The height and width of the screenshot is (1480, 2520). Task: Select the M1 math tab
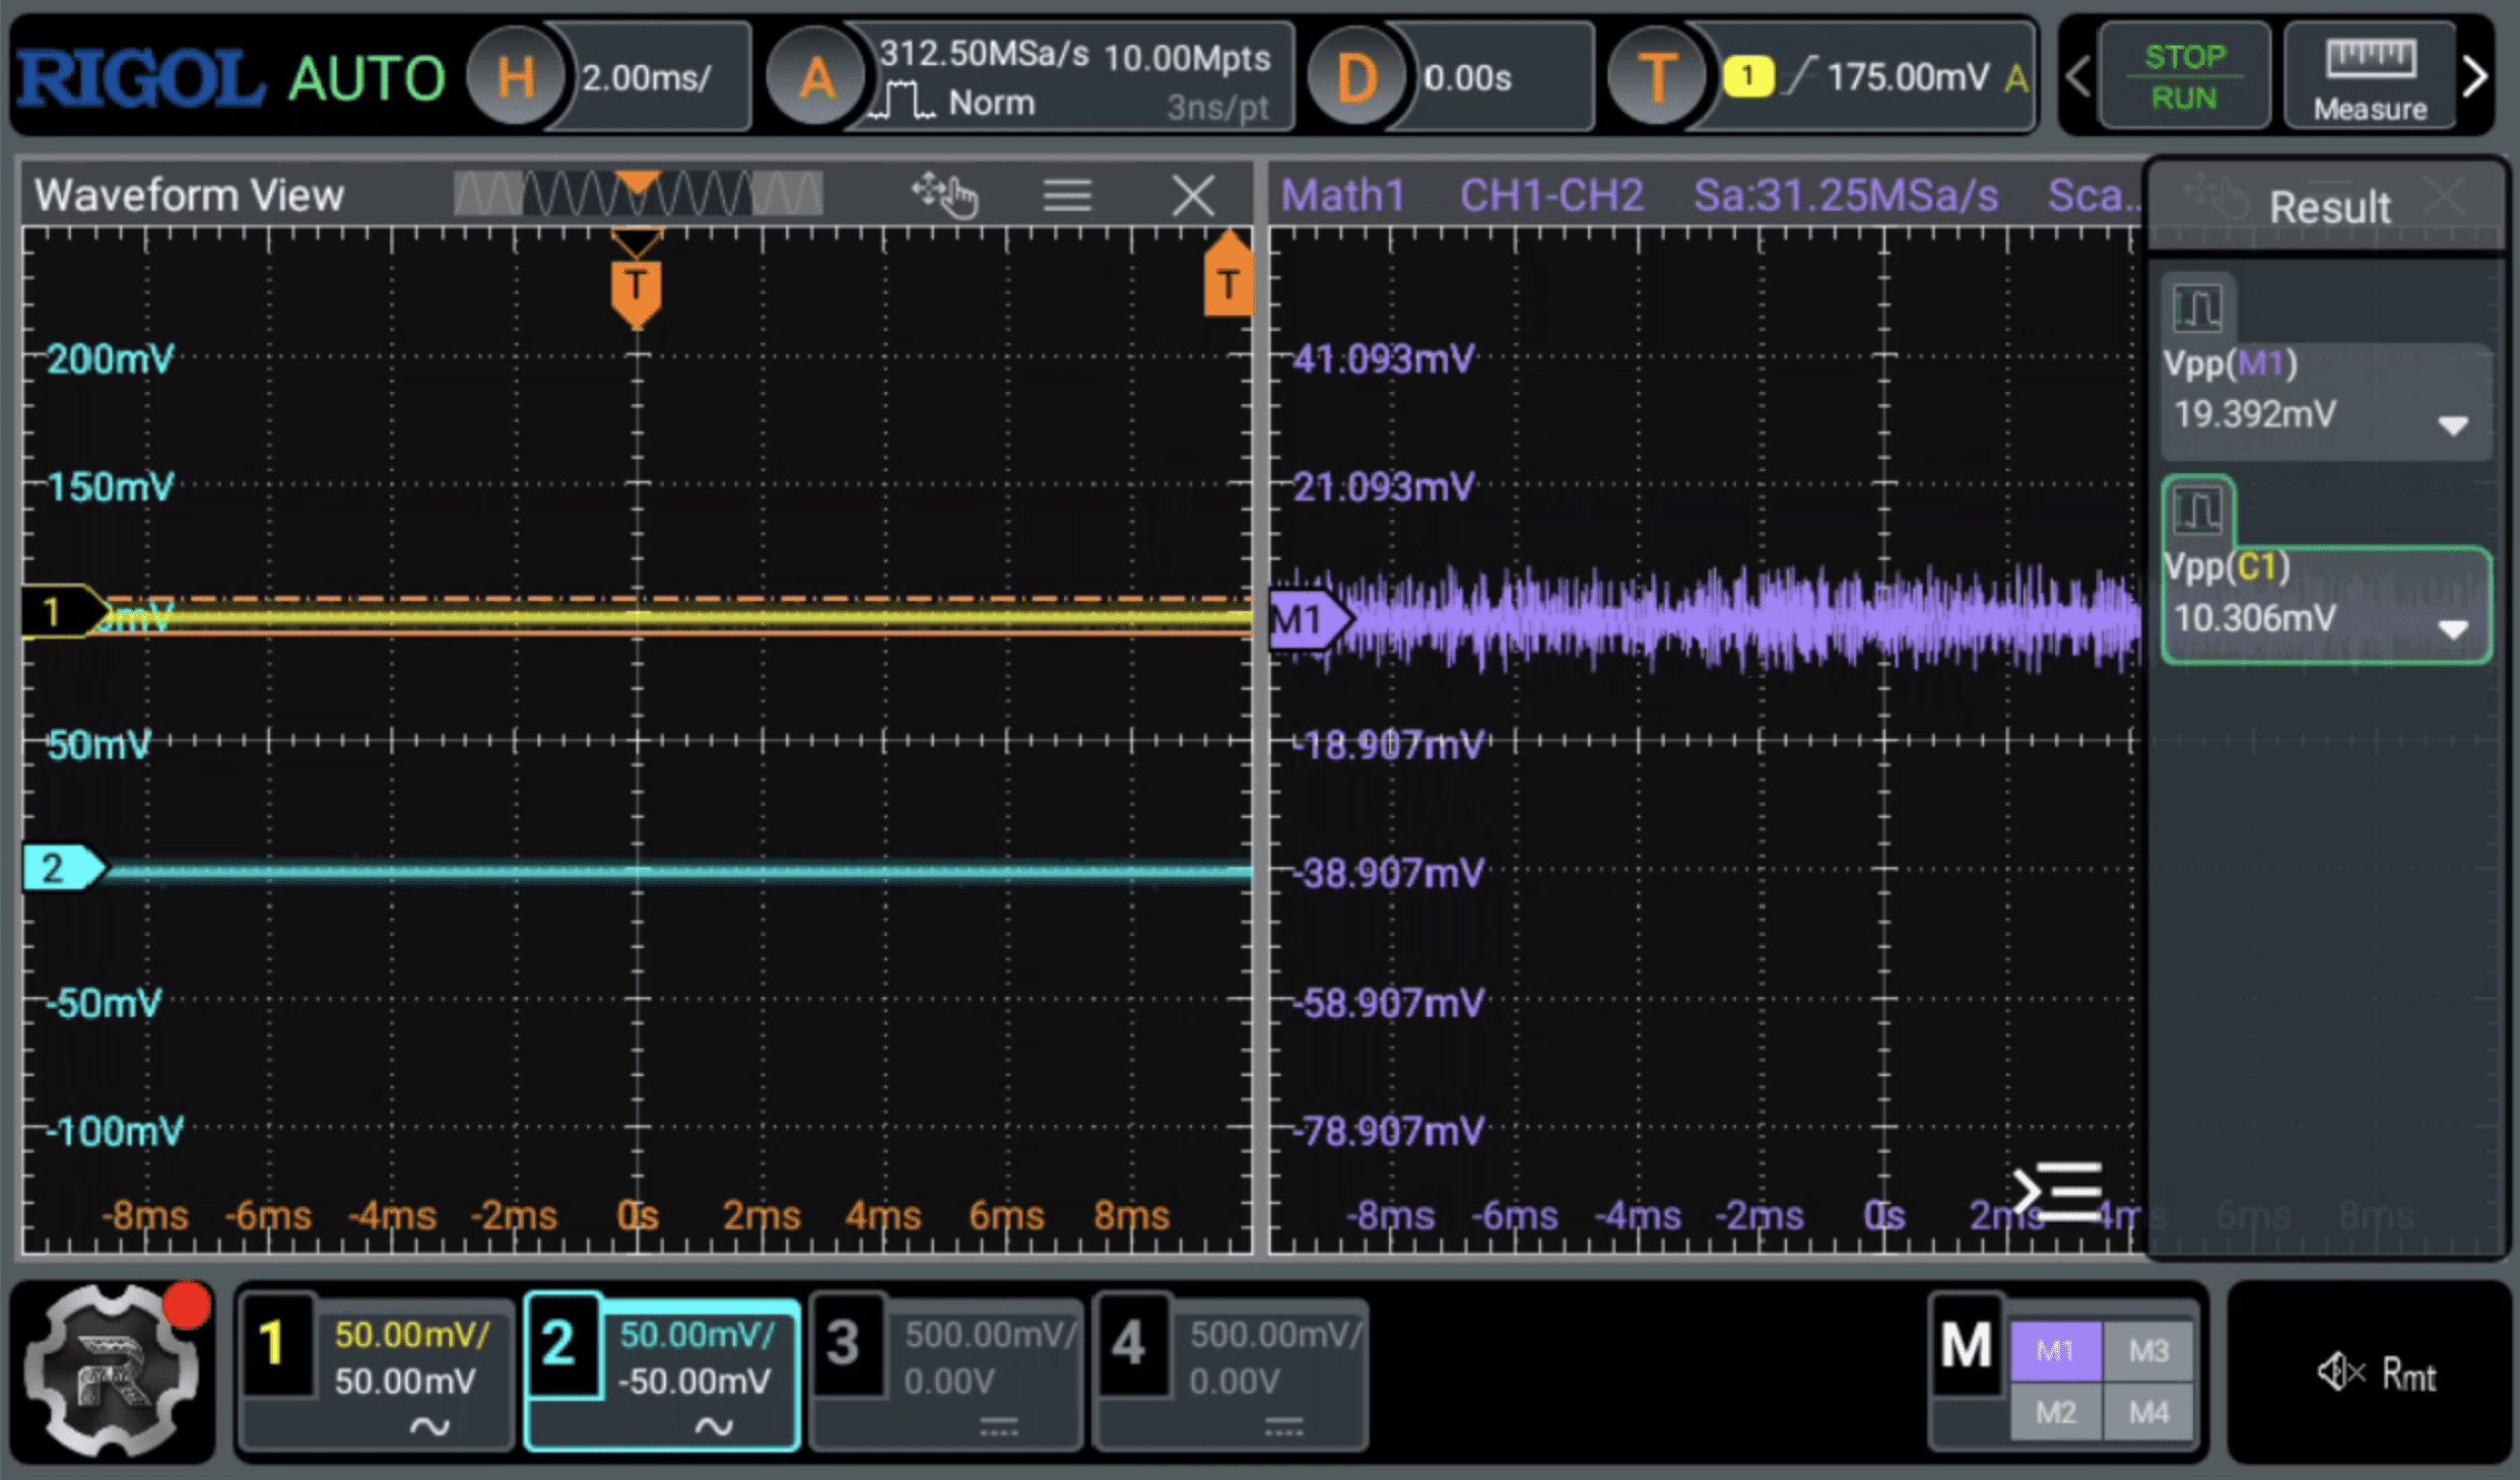2055,1351
